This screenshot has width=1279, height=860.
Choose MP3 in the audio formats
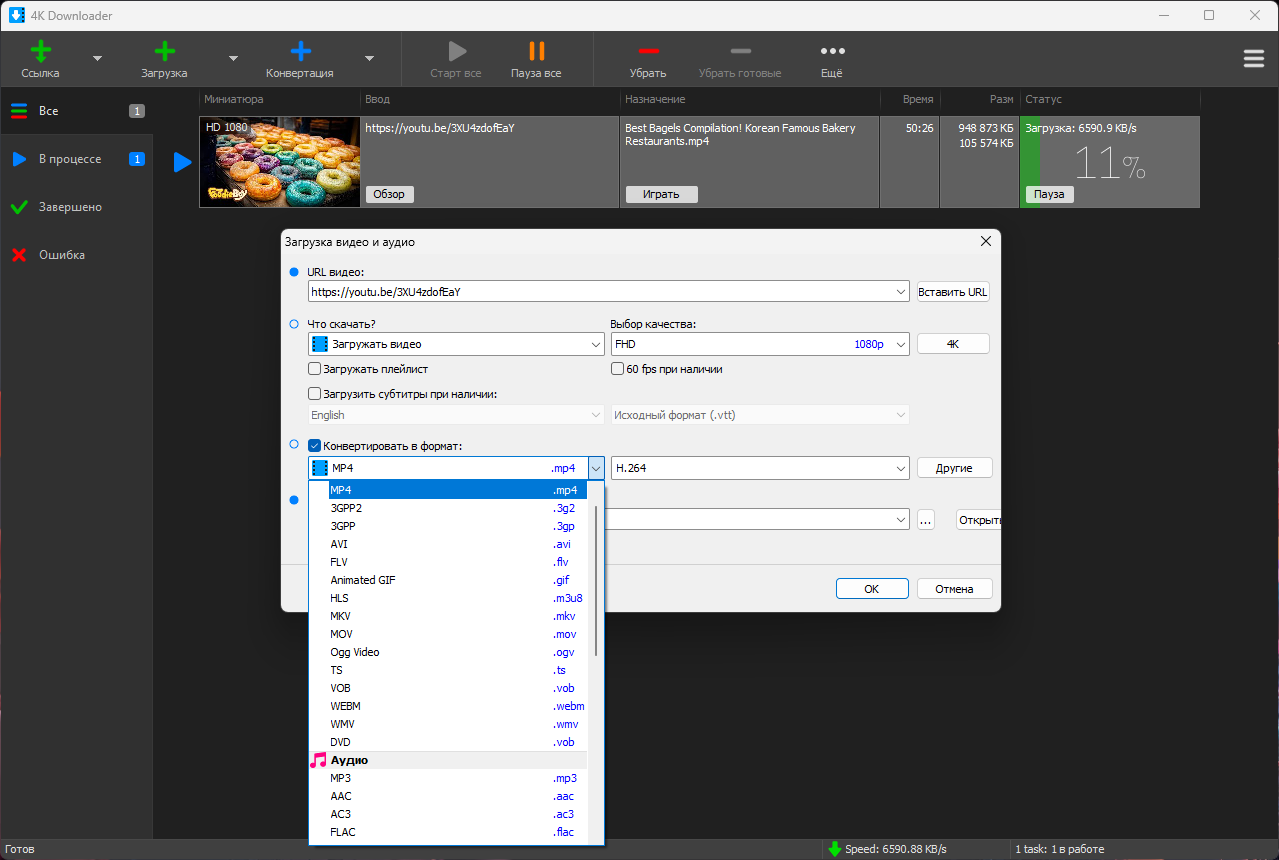click(x=341, y=778)
